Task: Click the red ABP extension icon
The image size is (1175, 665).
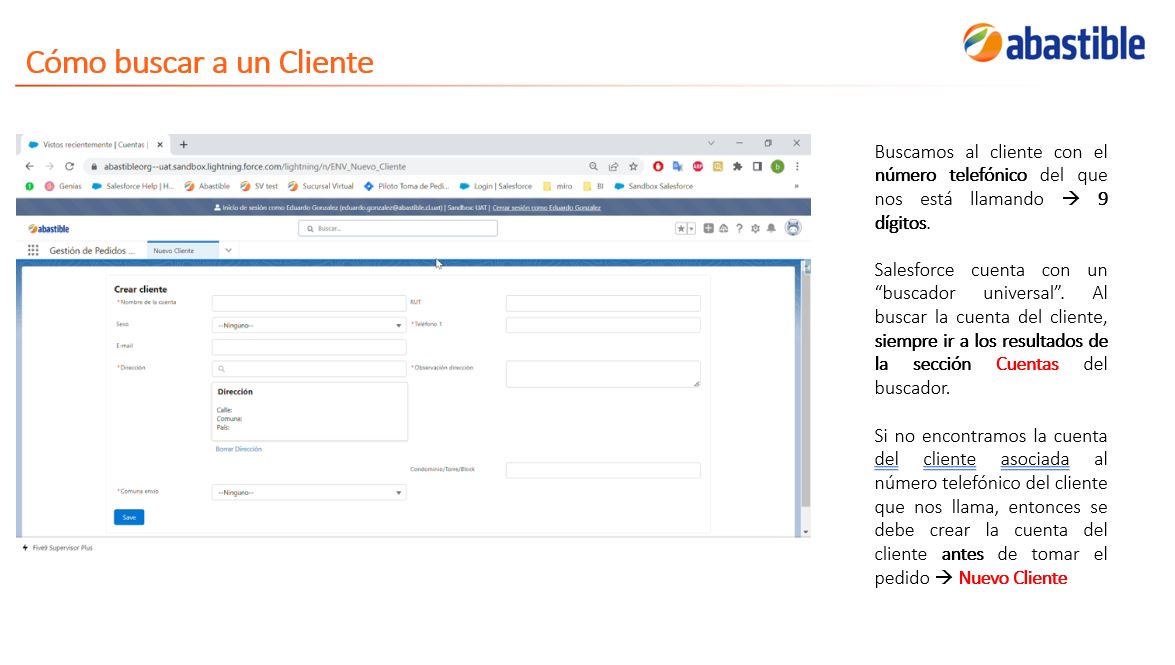Action: [698, 166]
